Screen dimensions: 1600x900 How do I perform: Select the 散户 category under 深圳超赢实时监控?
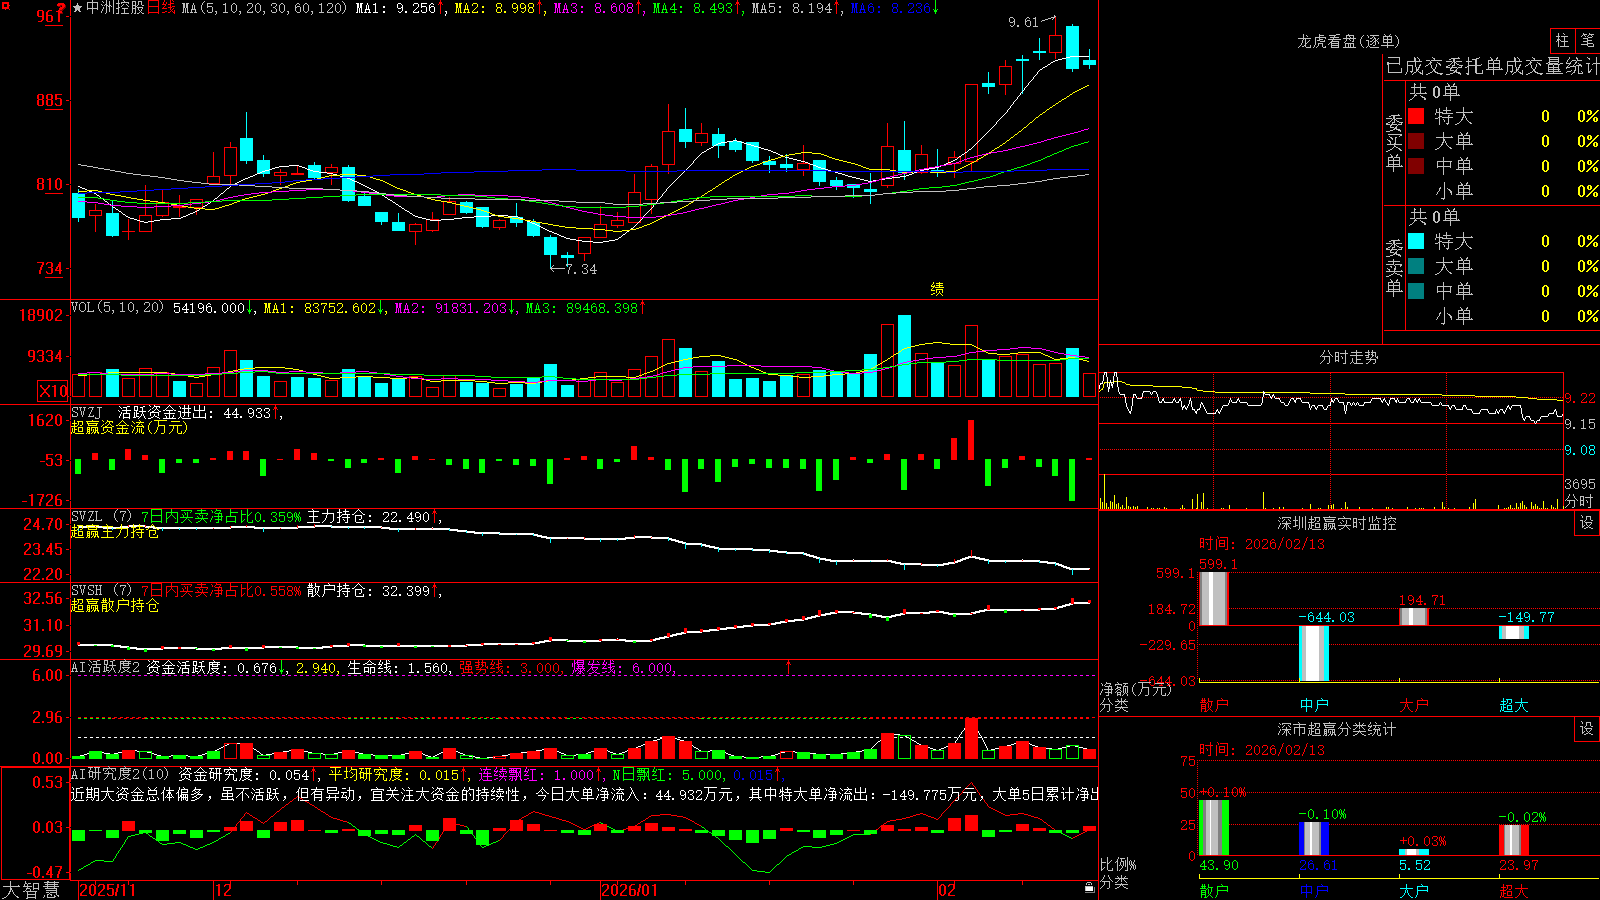[x=1213, y=705]
